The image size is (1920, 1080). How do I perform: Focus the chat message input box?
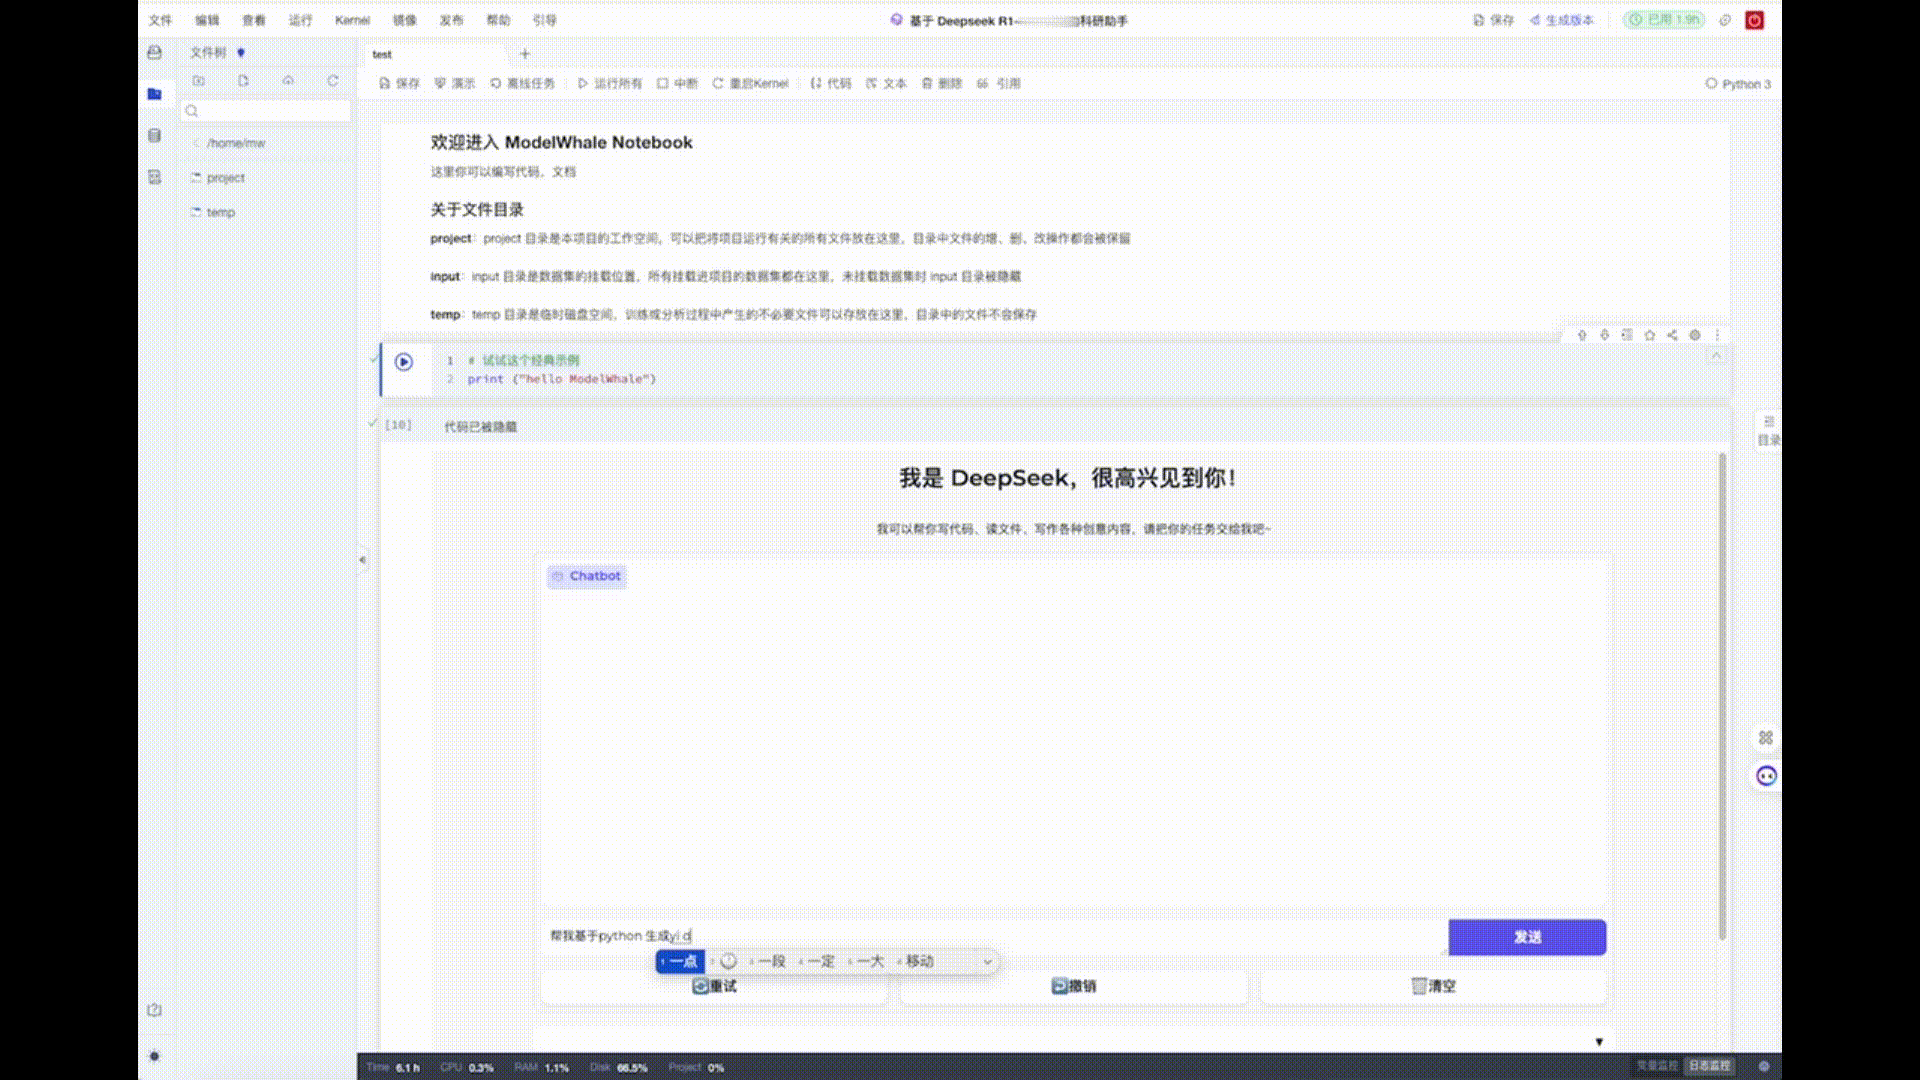point(992,936)
